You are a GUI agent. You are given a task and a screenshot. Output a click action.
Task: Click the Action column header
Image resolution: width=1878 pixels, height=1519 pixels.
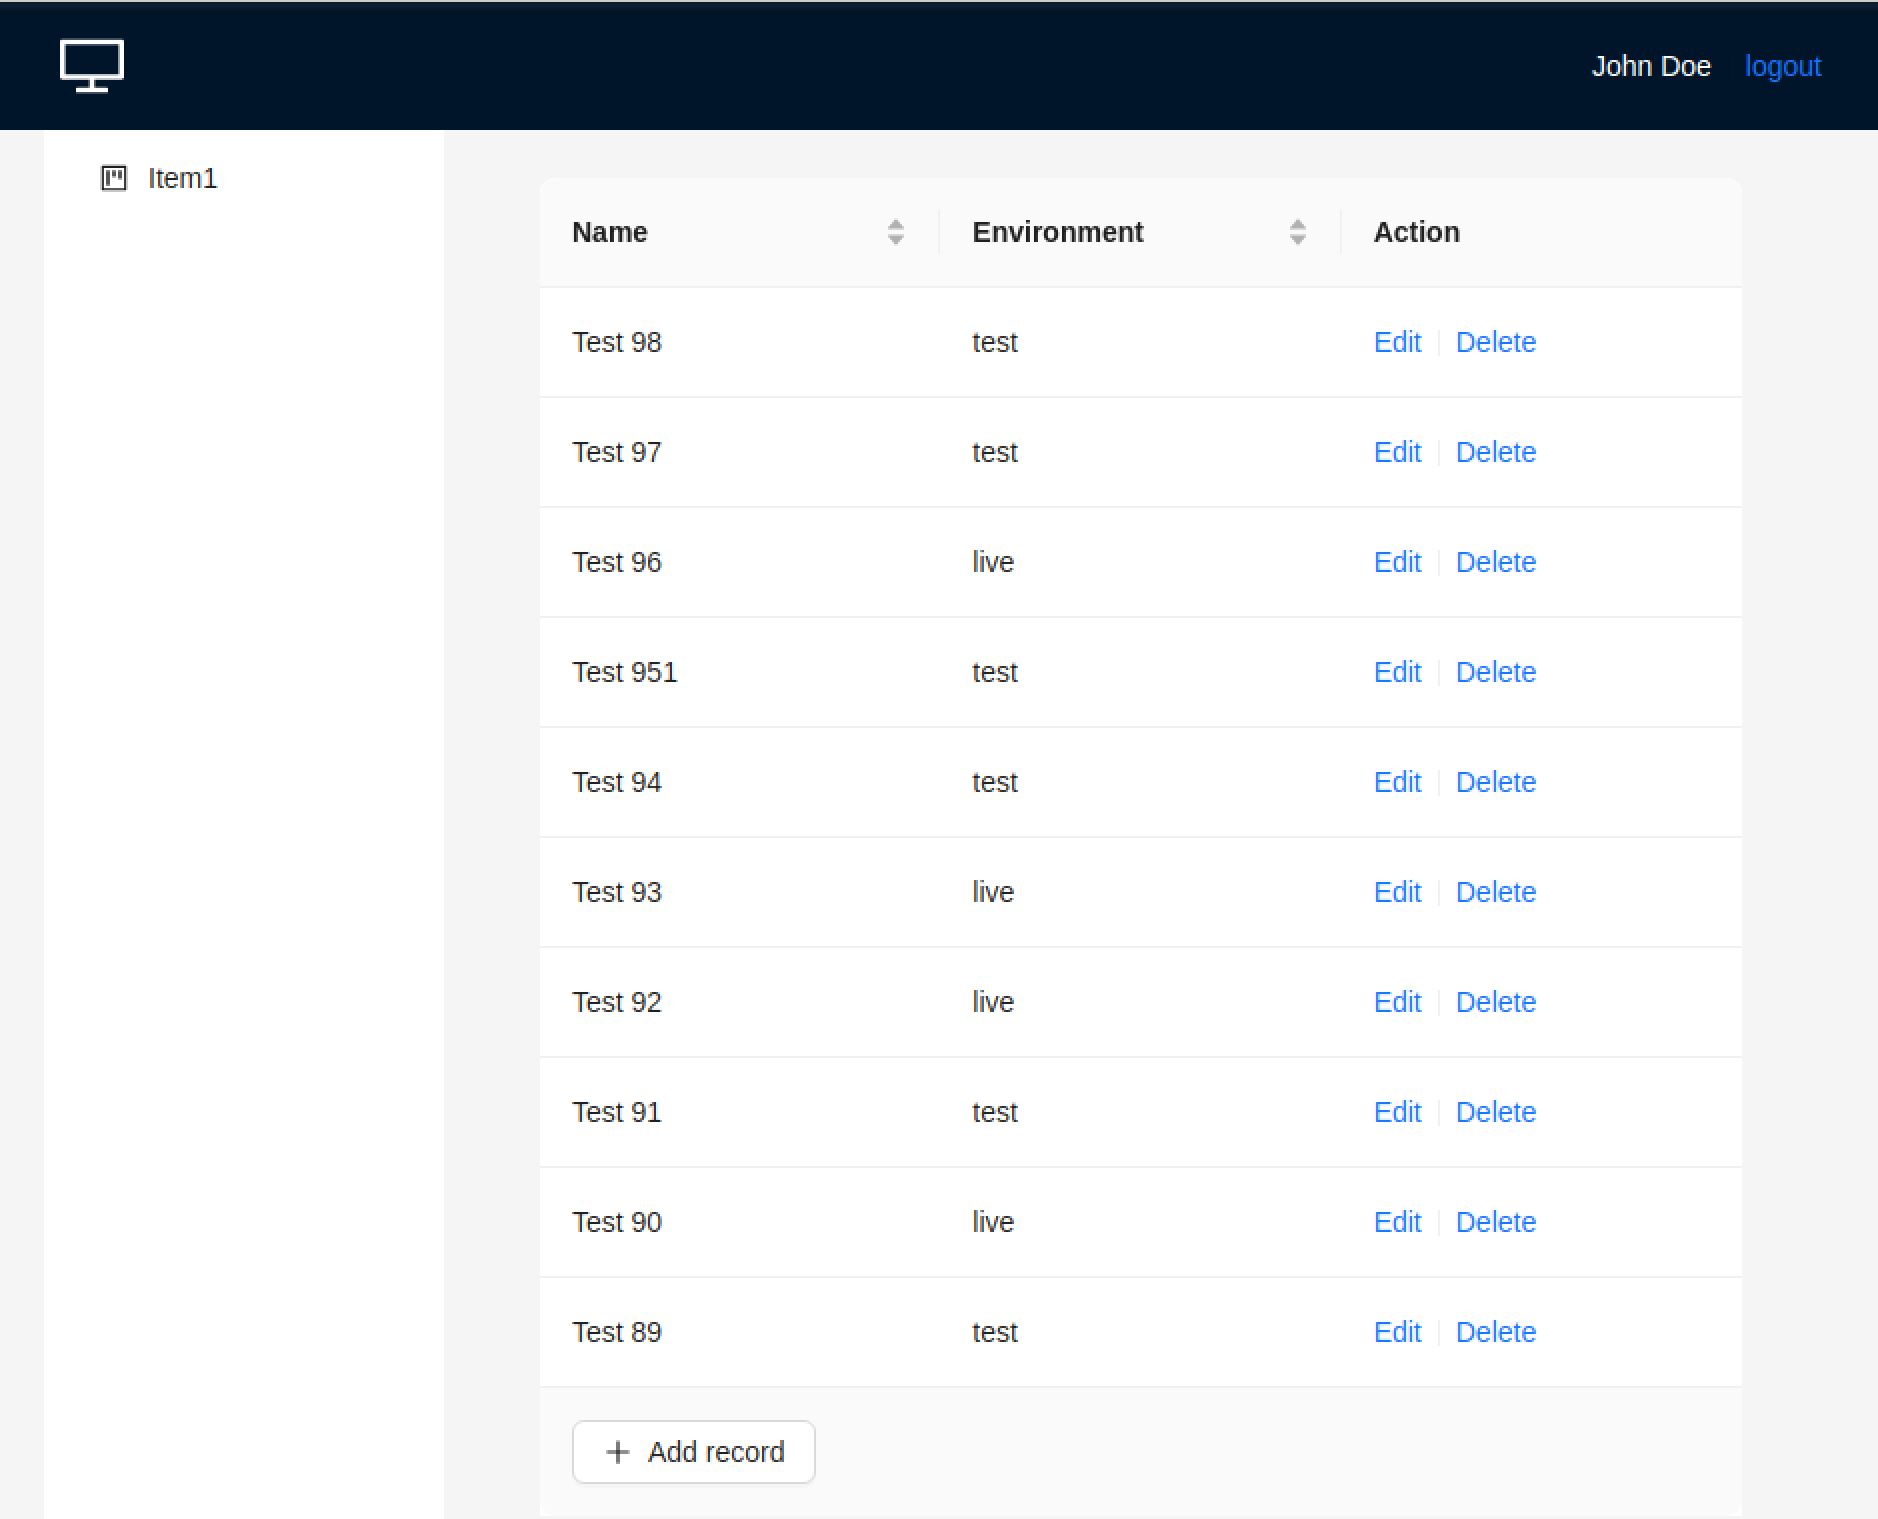[1416, 231]
